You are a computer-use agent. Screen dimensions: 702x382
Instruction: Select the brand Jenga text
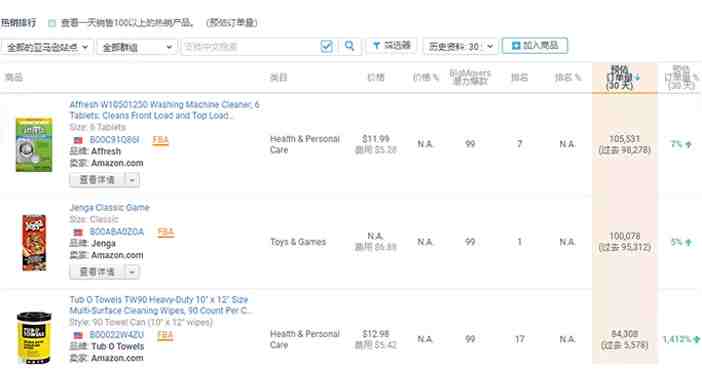103,244
